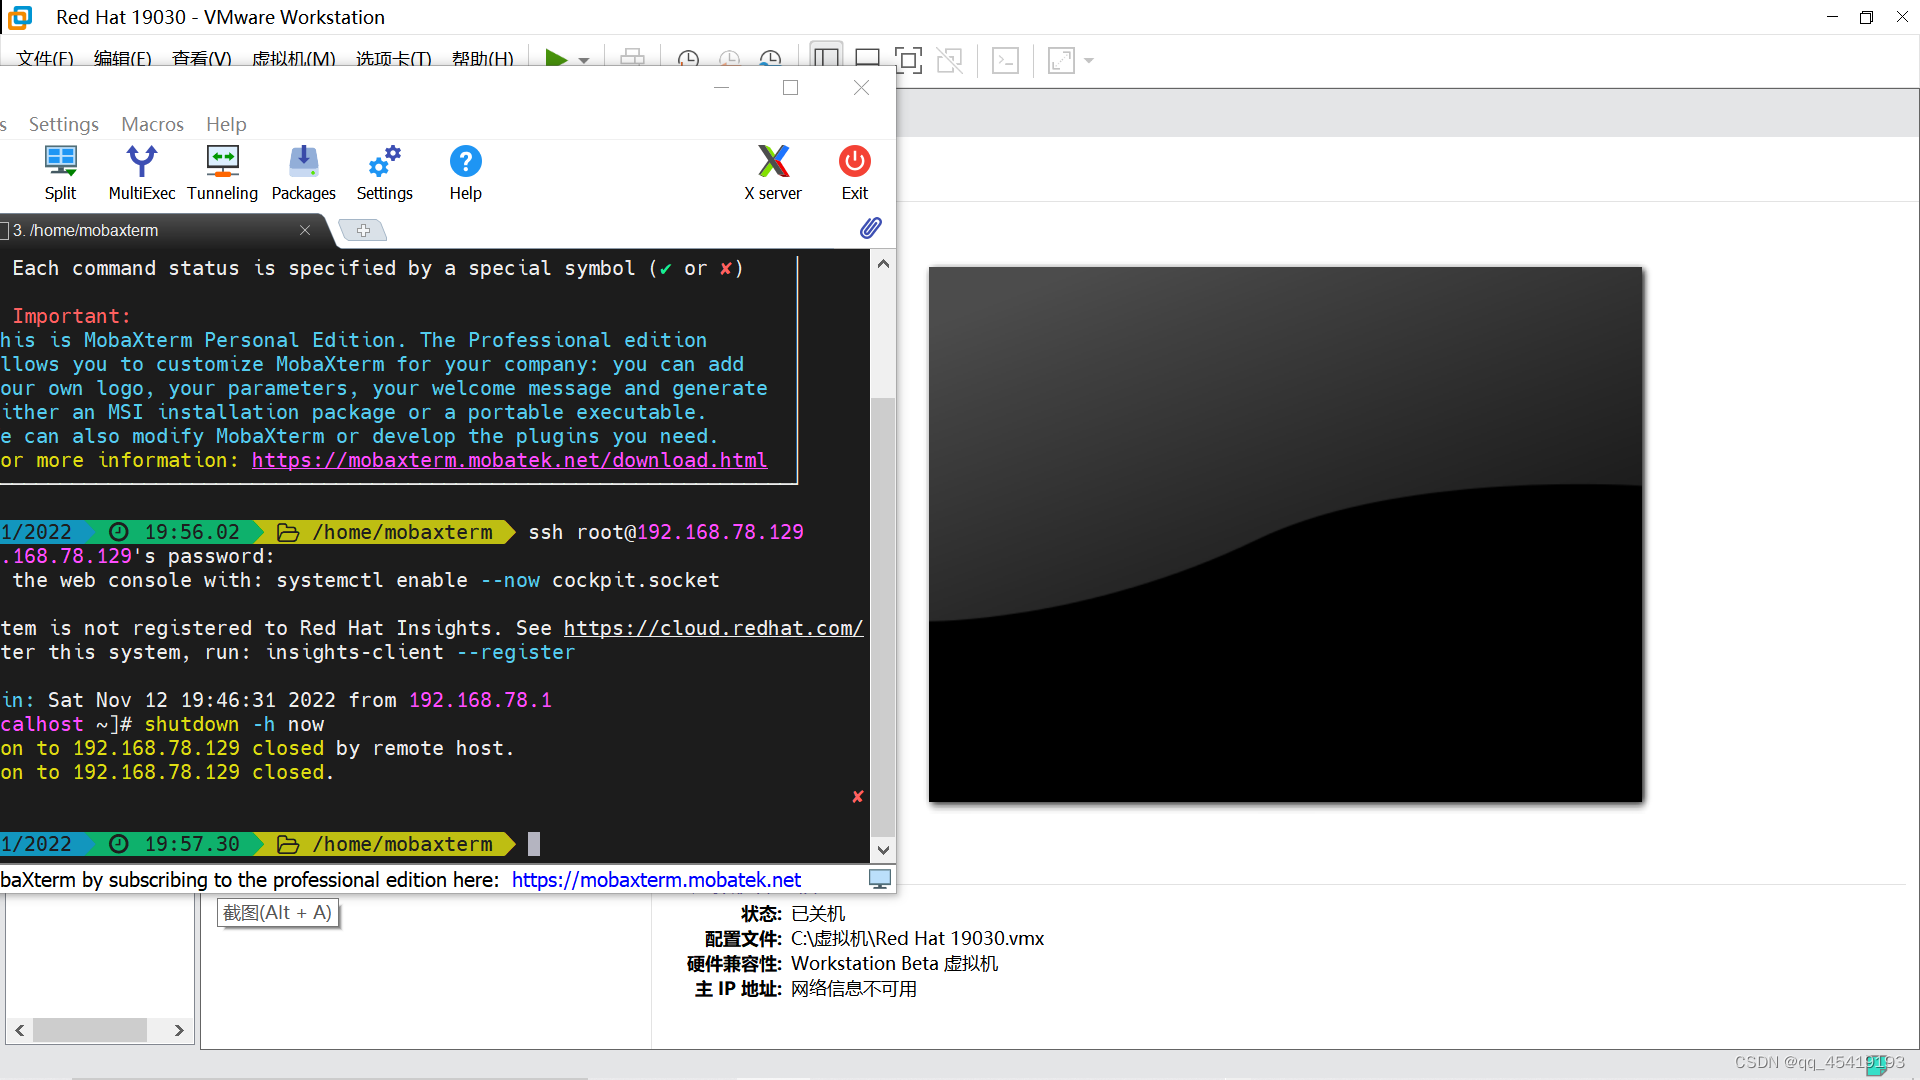This screenshot has width=1920, height=1080.
Task: Toggle the single-window view button
Action: (x=867, y=60)
